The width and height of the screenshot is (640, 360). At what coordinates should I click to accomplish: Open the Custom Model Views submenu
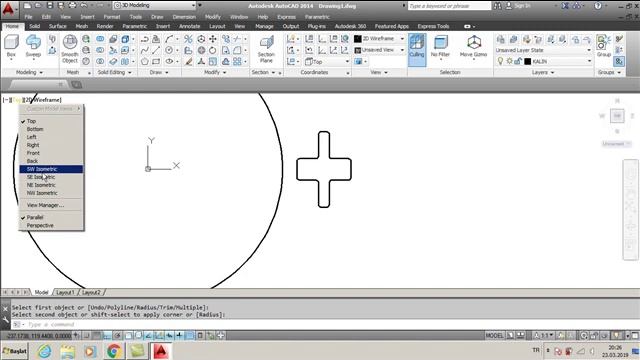click(x=51, y=109)
